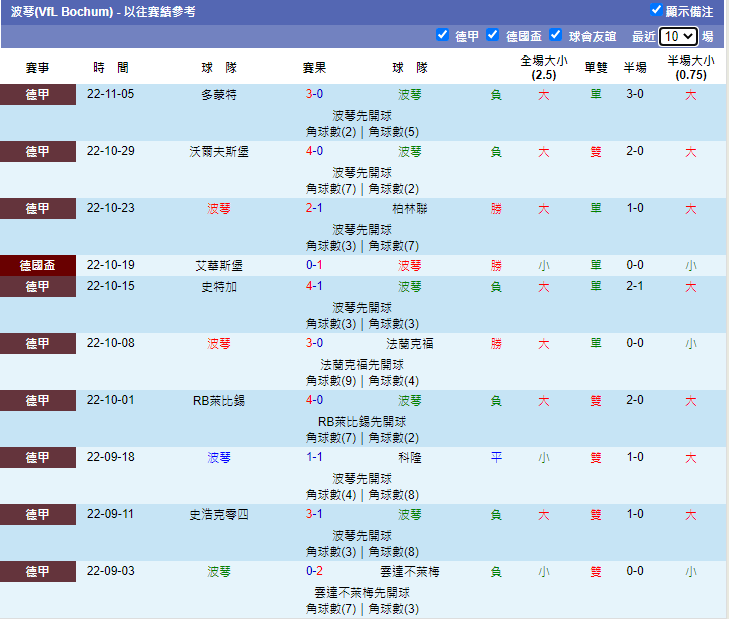729x619 pixels.
Task: Toggle the 顯示備注 checkbox
Action: coord(656,10)
